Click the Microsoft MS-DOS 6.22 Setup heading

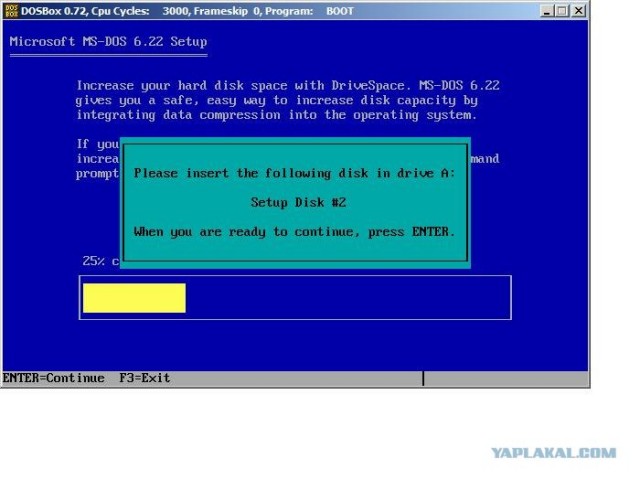point(108,42)
